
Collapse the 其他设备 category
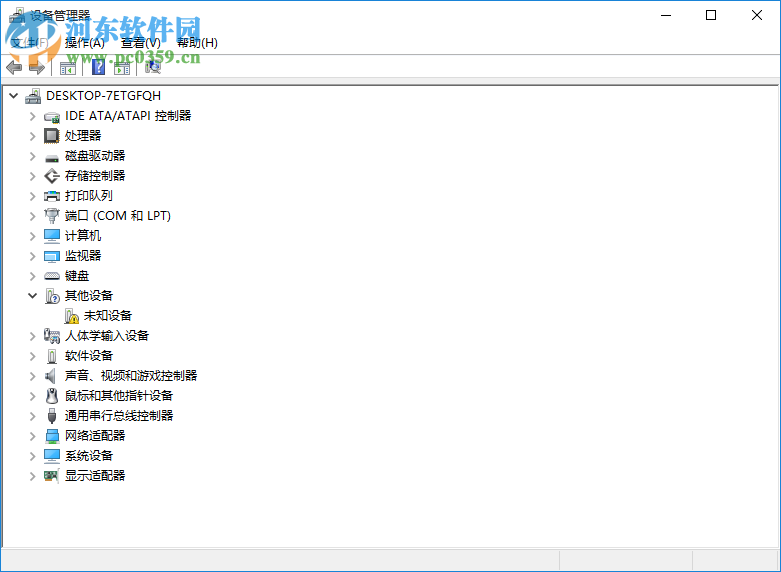(x=32, y=295)
